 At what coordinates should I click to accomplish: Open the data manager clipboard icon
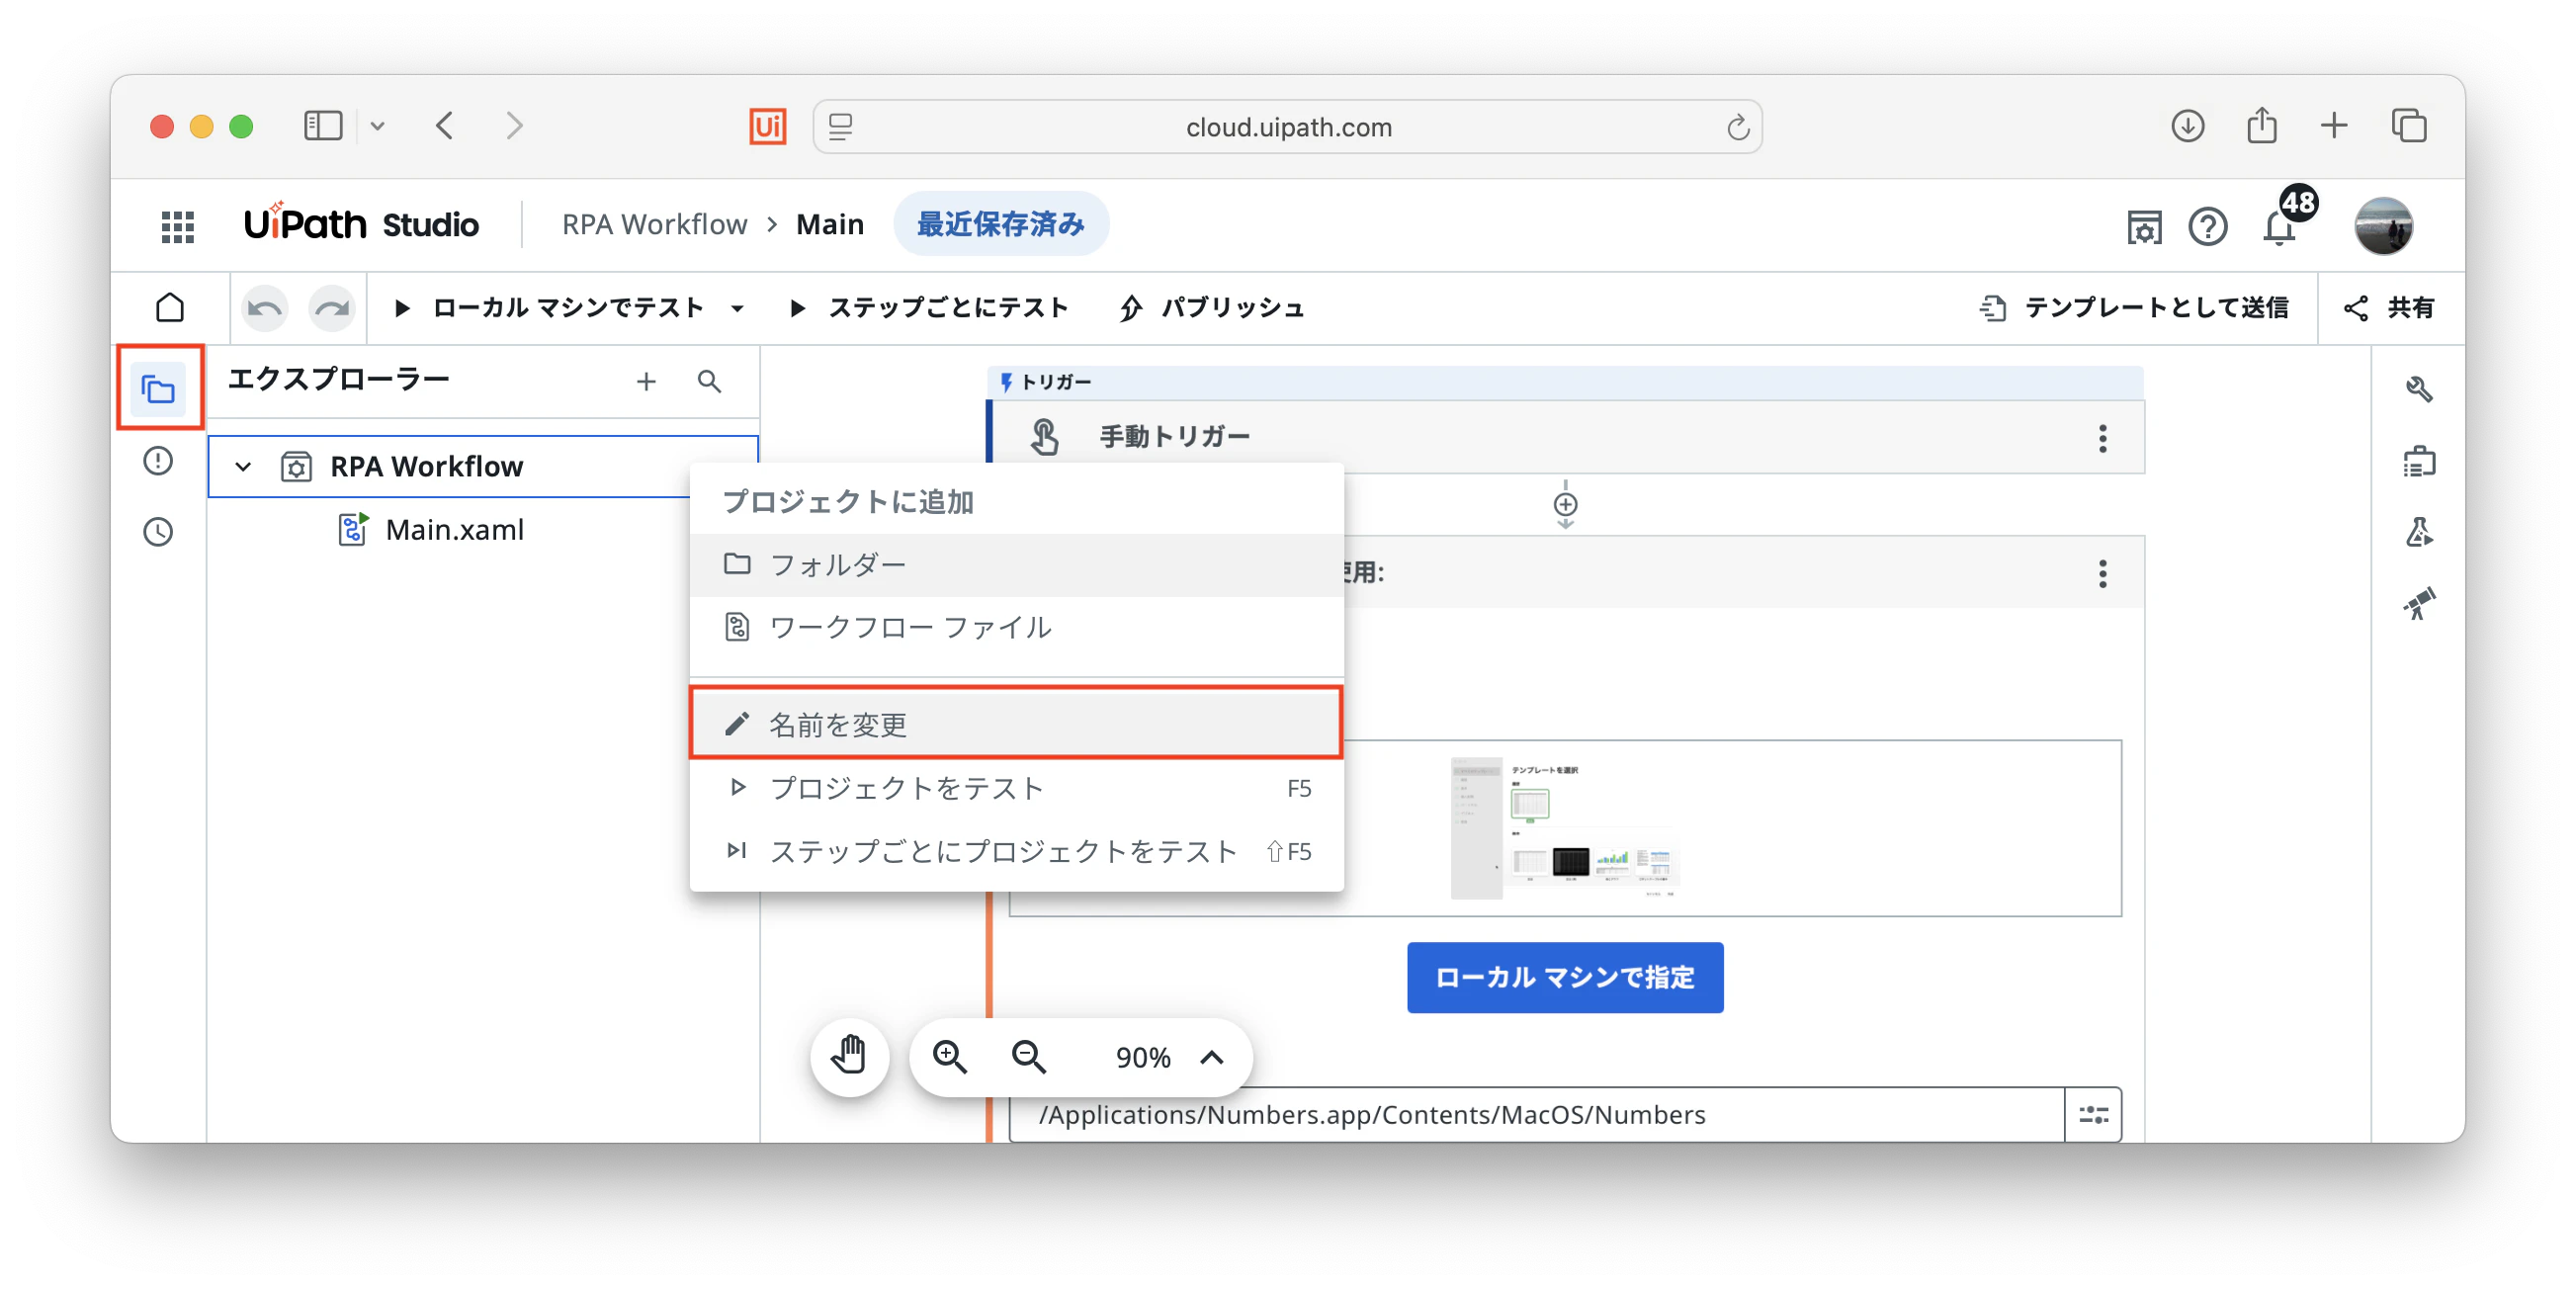[x=2418, y=461]
